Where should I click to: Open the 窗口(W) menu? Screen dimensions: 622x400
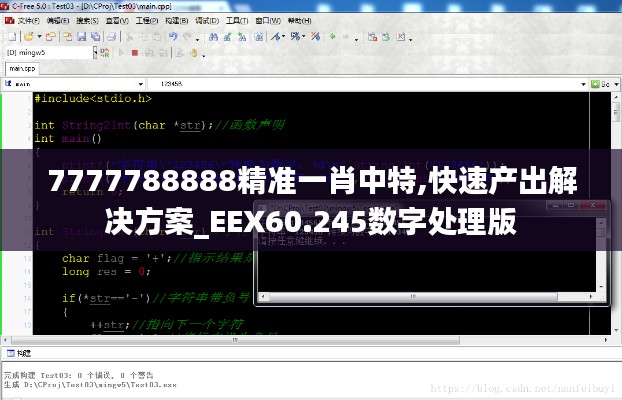[x=268, y=21]
